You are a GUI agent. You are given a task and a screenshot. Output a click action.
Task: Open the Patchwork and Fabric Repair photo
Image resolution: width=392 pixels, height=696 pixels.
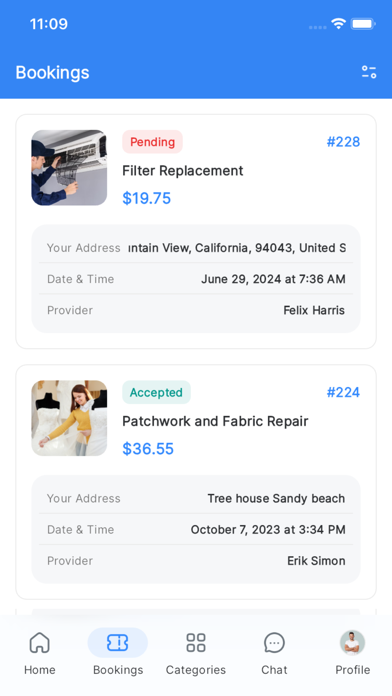pos(69,418)
